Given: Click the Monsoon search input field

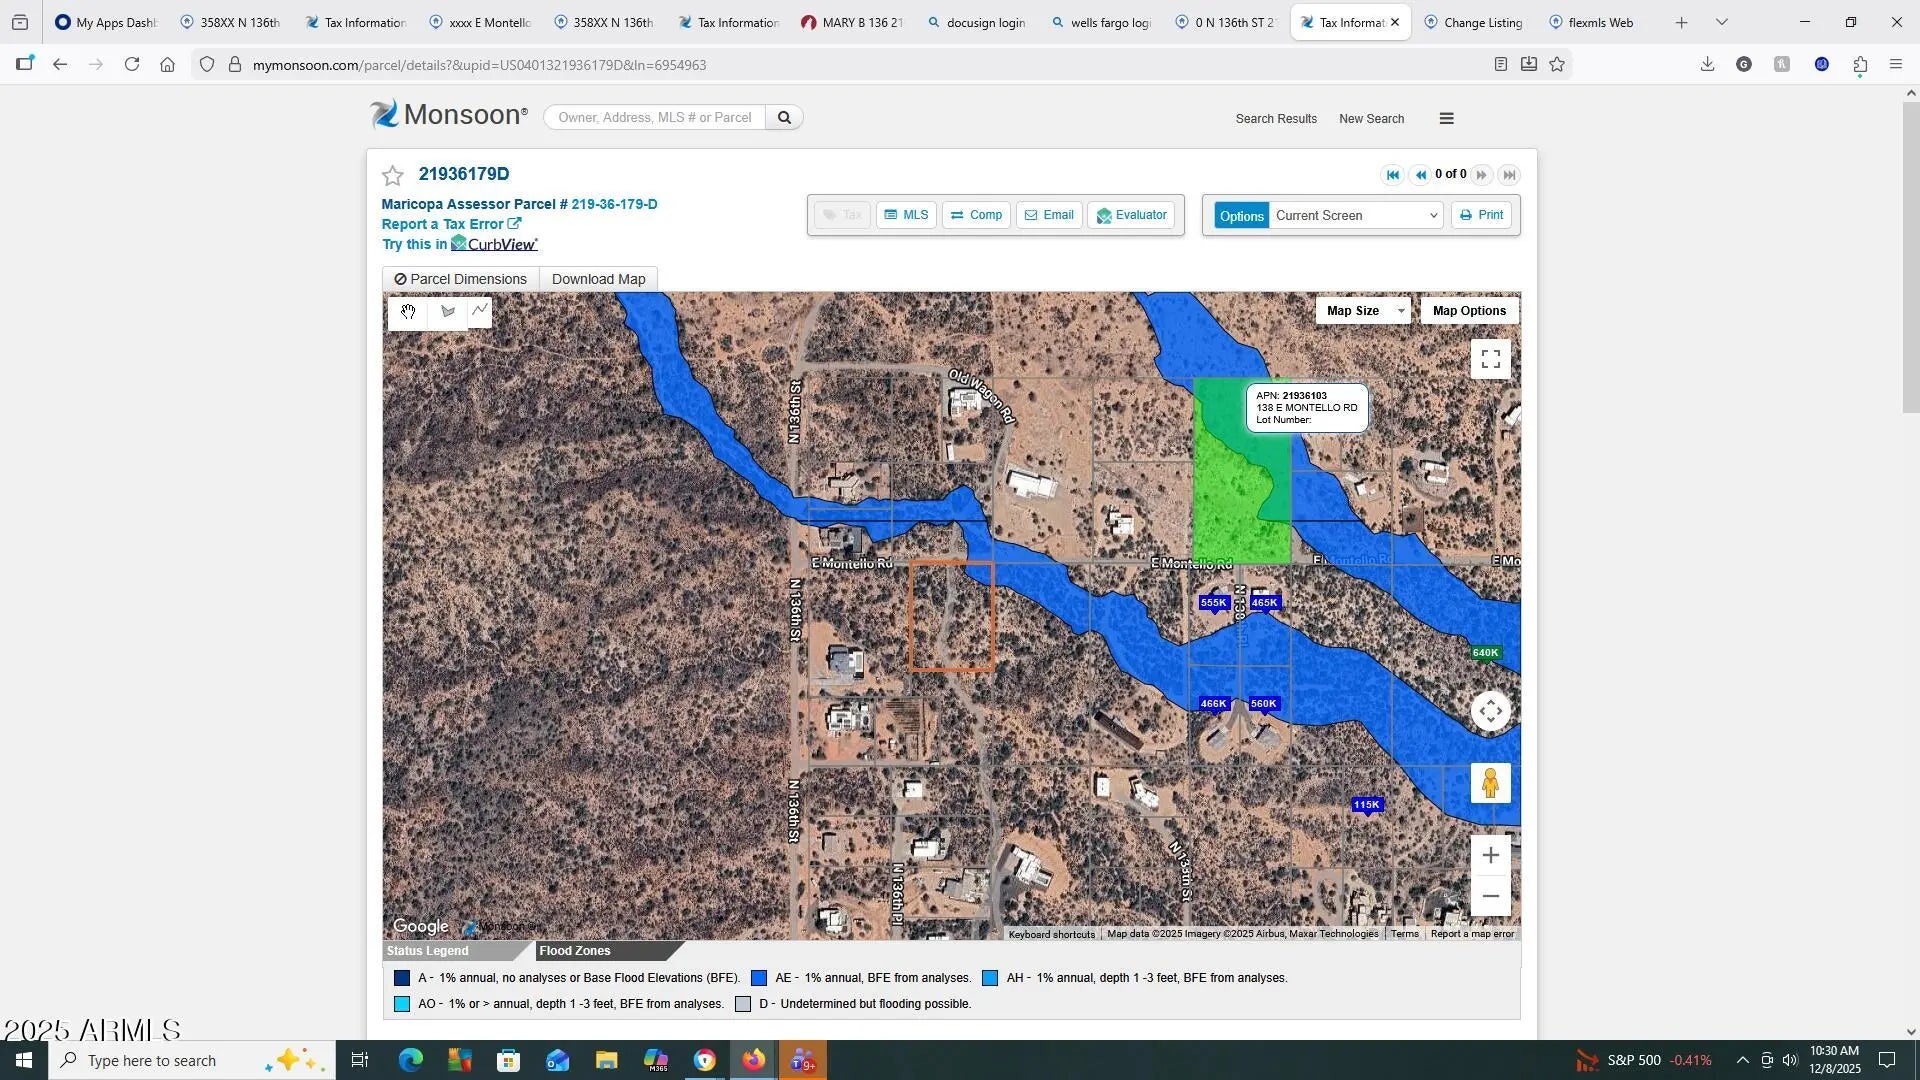Looking at the screenshot, I should coord(655,118).
